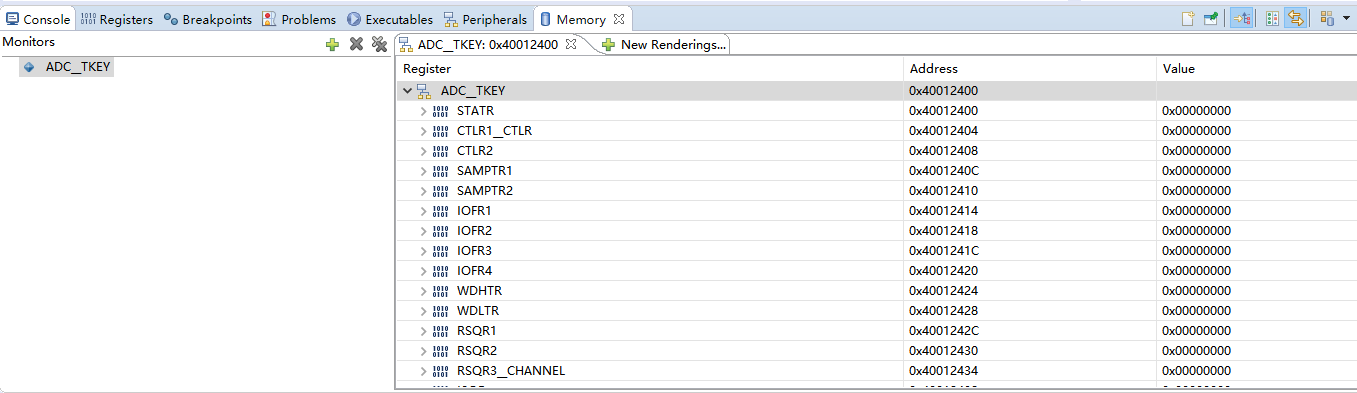Screen dimensions: 1357x393
Task: Click the register icon beside IOFR1
Action: tap(441, 211)
